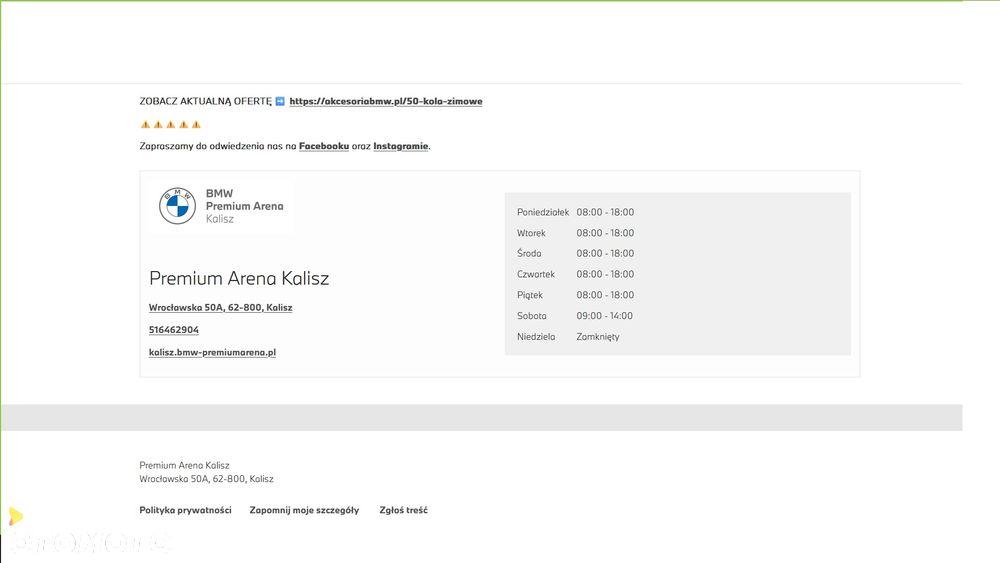Call the phone number 516462904

click(173, 330)
